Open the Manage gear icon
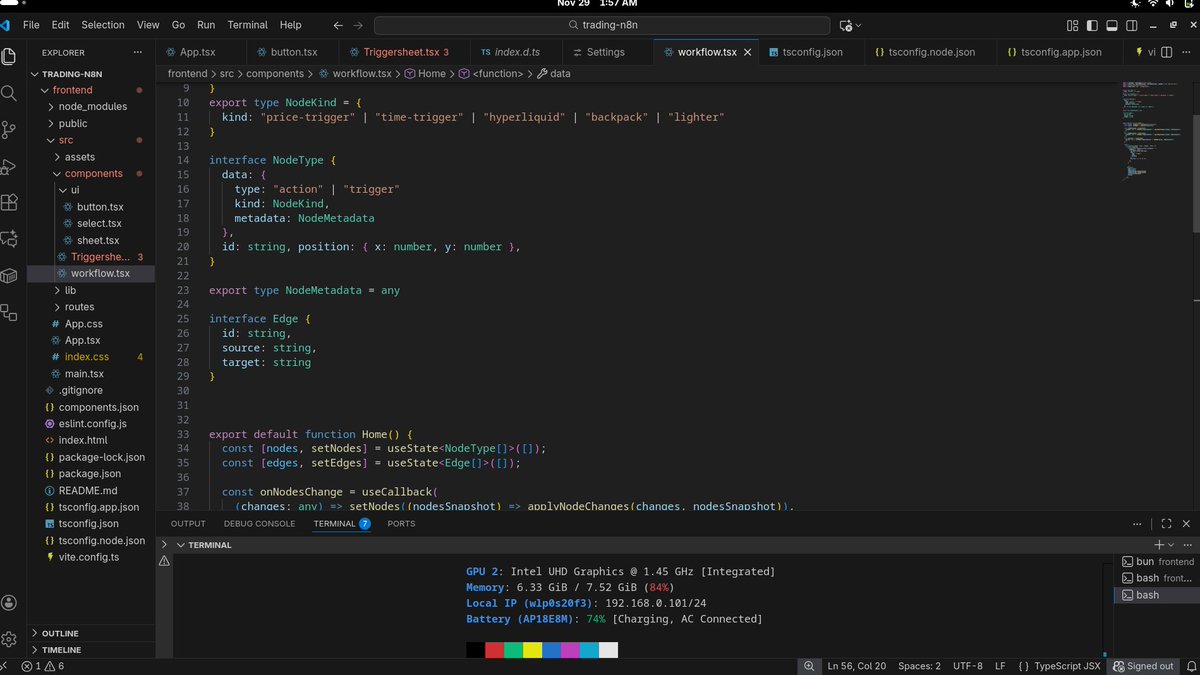Image resolution: width=1200 pixels, height=675 pixels. tap(9, 639)
